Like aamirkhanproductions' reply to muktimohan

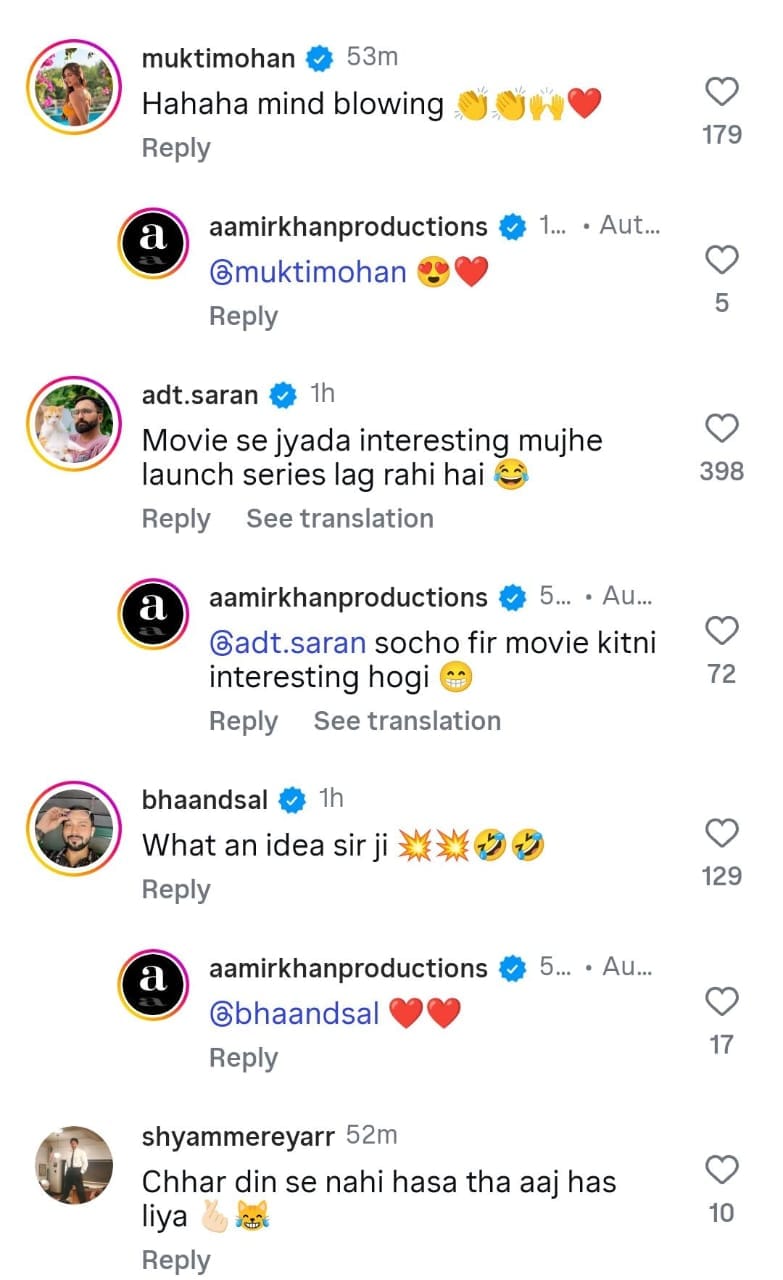click(x=721, y=261)
